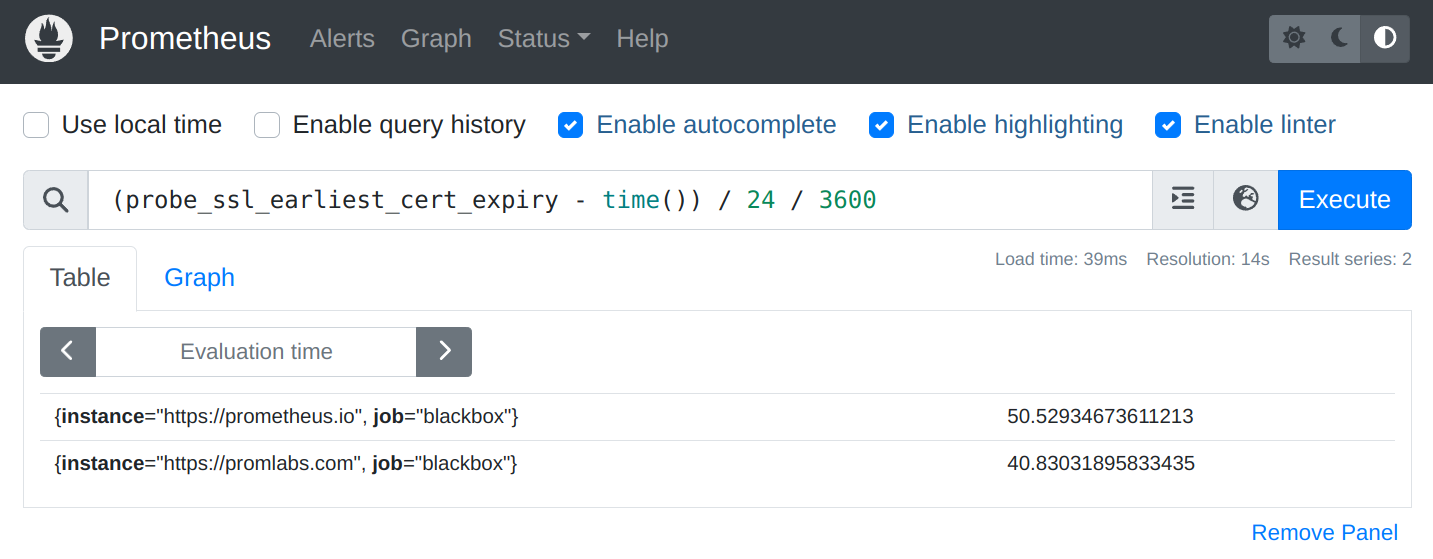Go to previous evaluation time

(x=68, y=352)
